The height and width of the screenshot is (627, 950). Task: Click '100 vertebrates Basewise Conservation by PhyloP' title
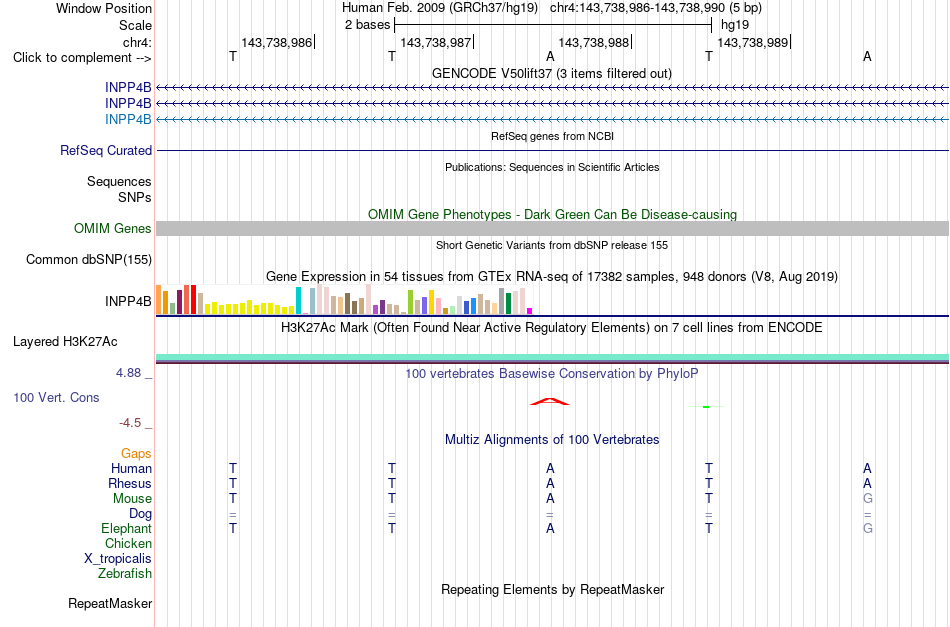click(552, 374)
